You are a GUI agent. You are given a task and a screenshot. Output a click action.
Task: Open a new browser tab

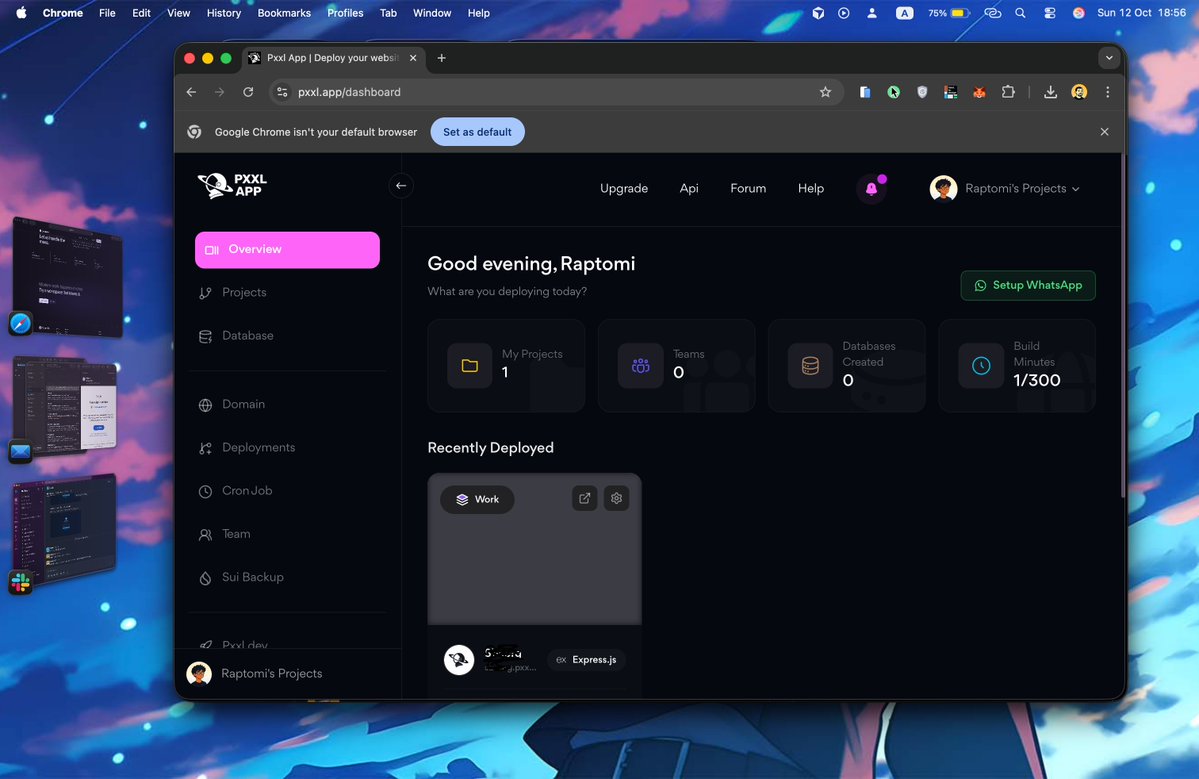tap(441, 58)
